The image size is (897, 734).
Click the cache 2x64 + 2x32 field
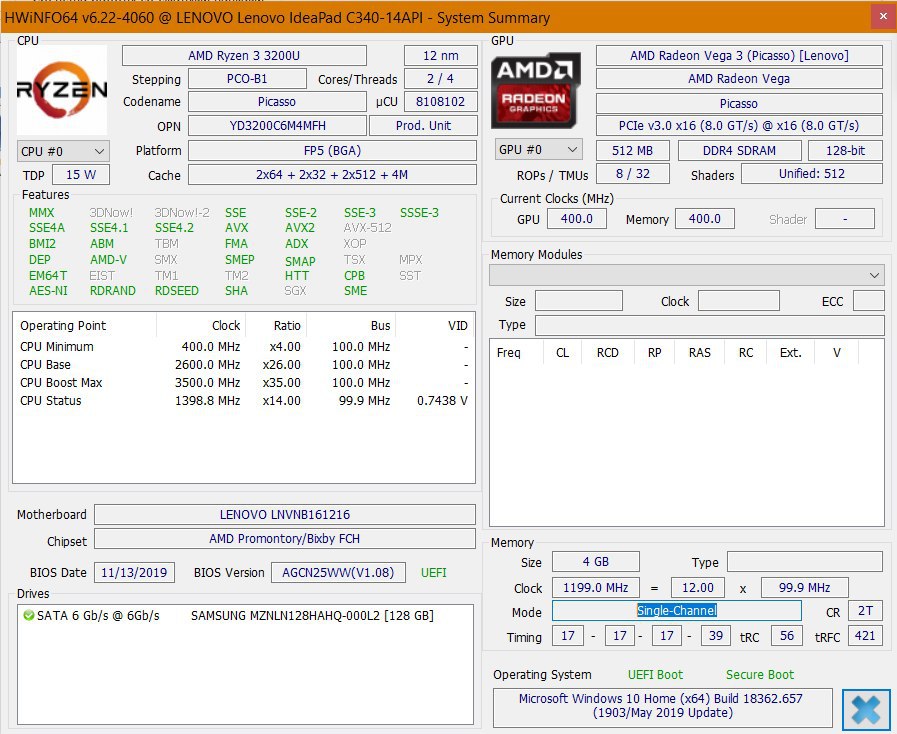click(x=332, y=174)
